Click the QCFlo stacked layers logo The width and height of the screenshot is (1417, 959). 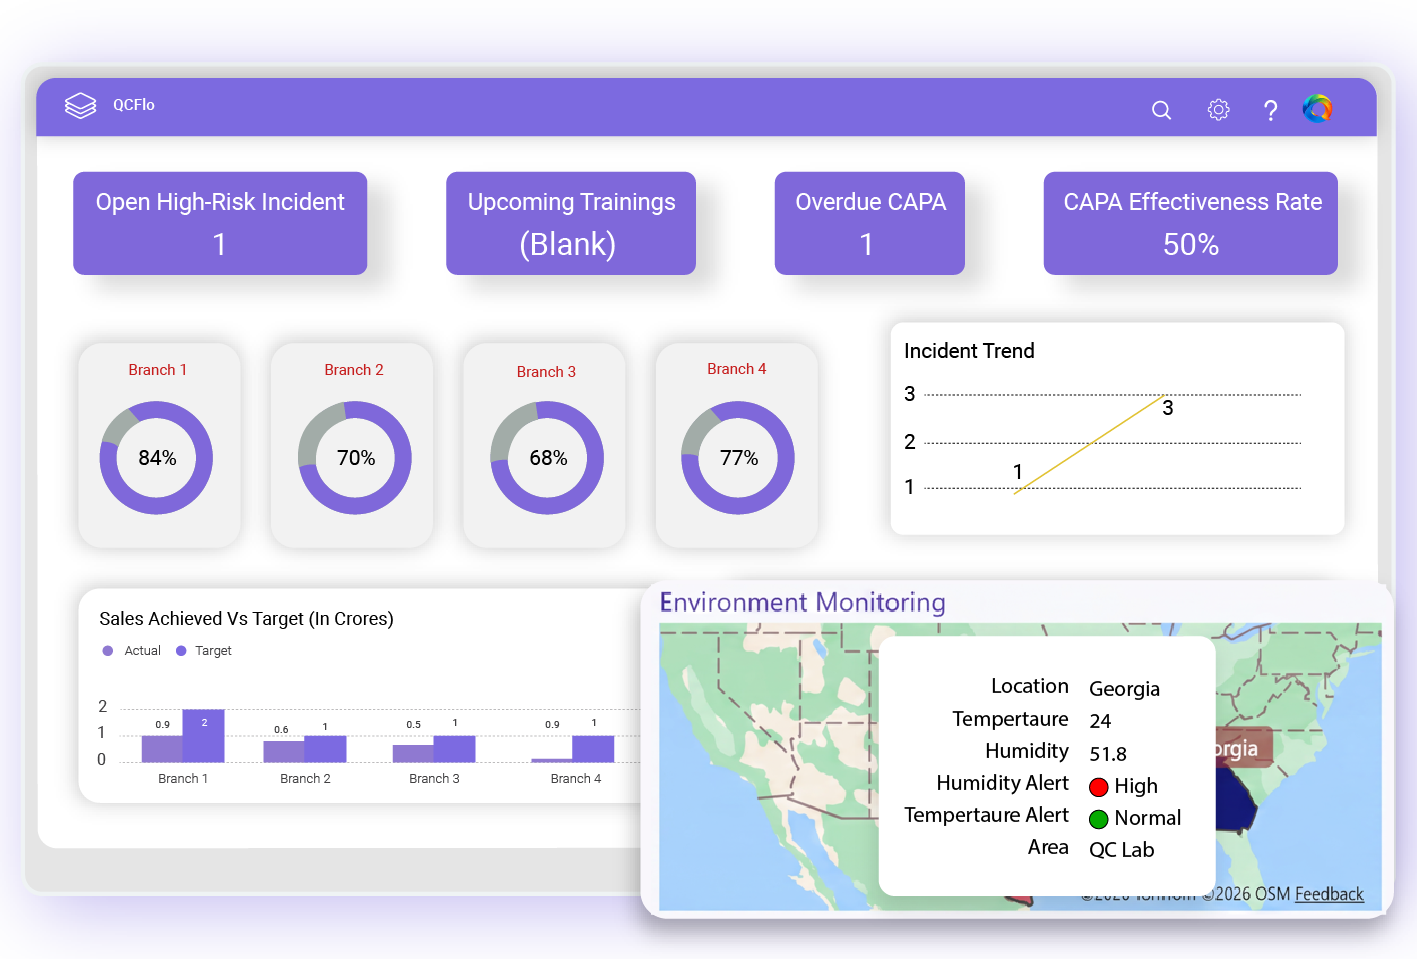click(80, 105)
